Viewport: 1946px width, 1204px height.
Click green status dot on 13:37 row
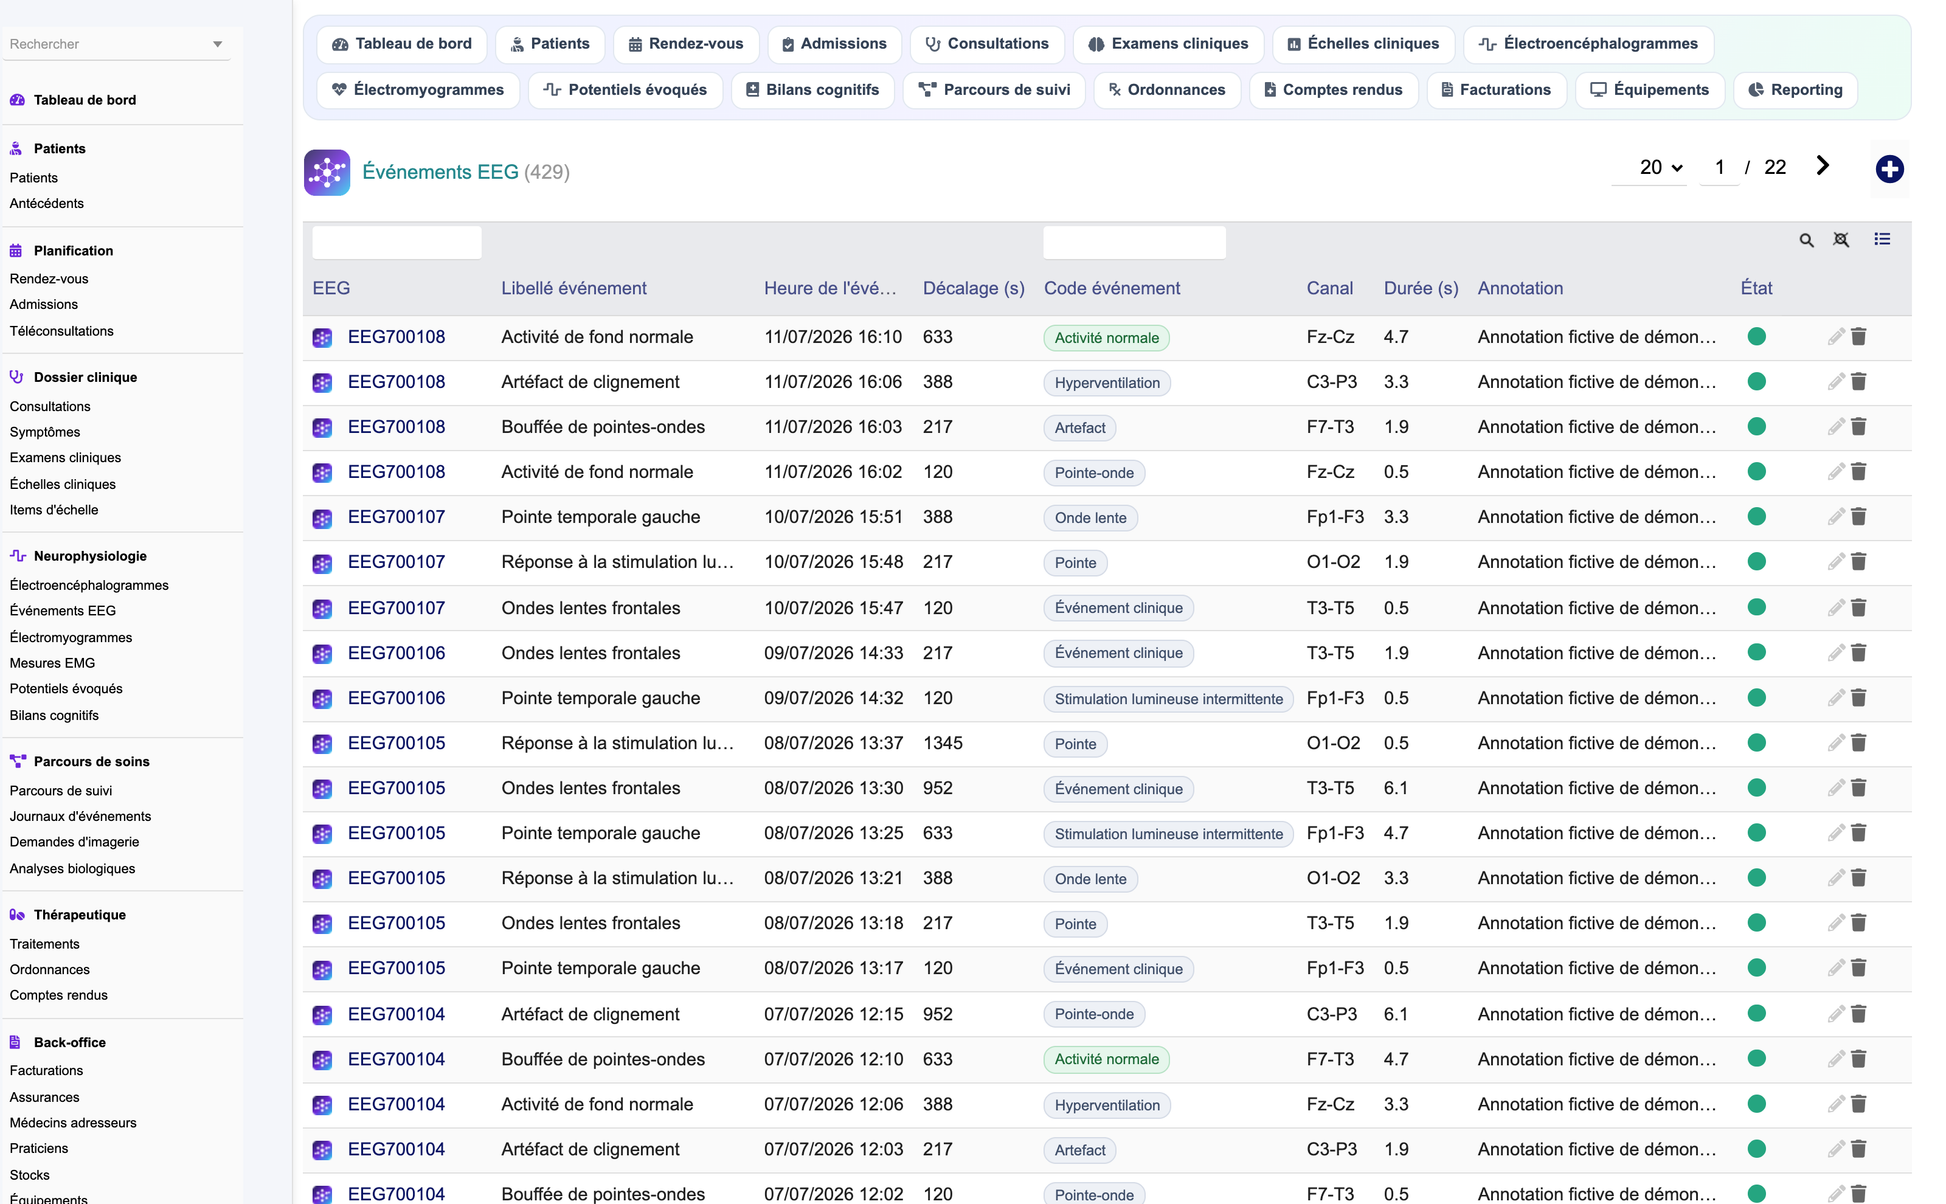pyautogui.click(x=1756, y=743)
